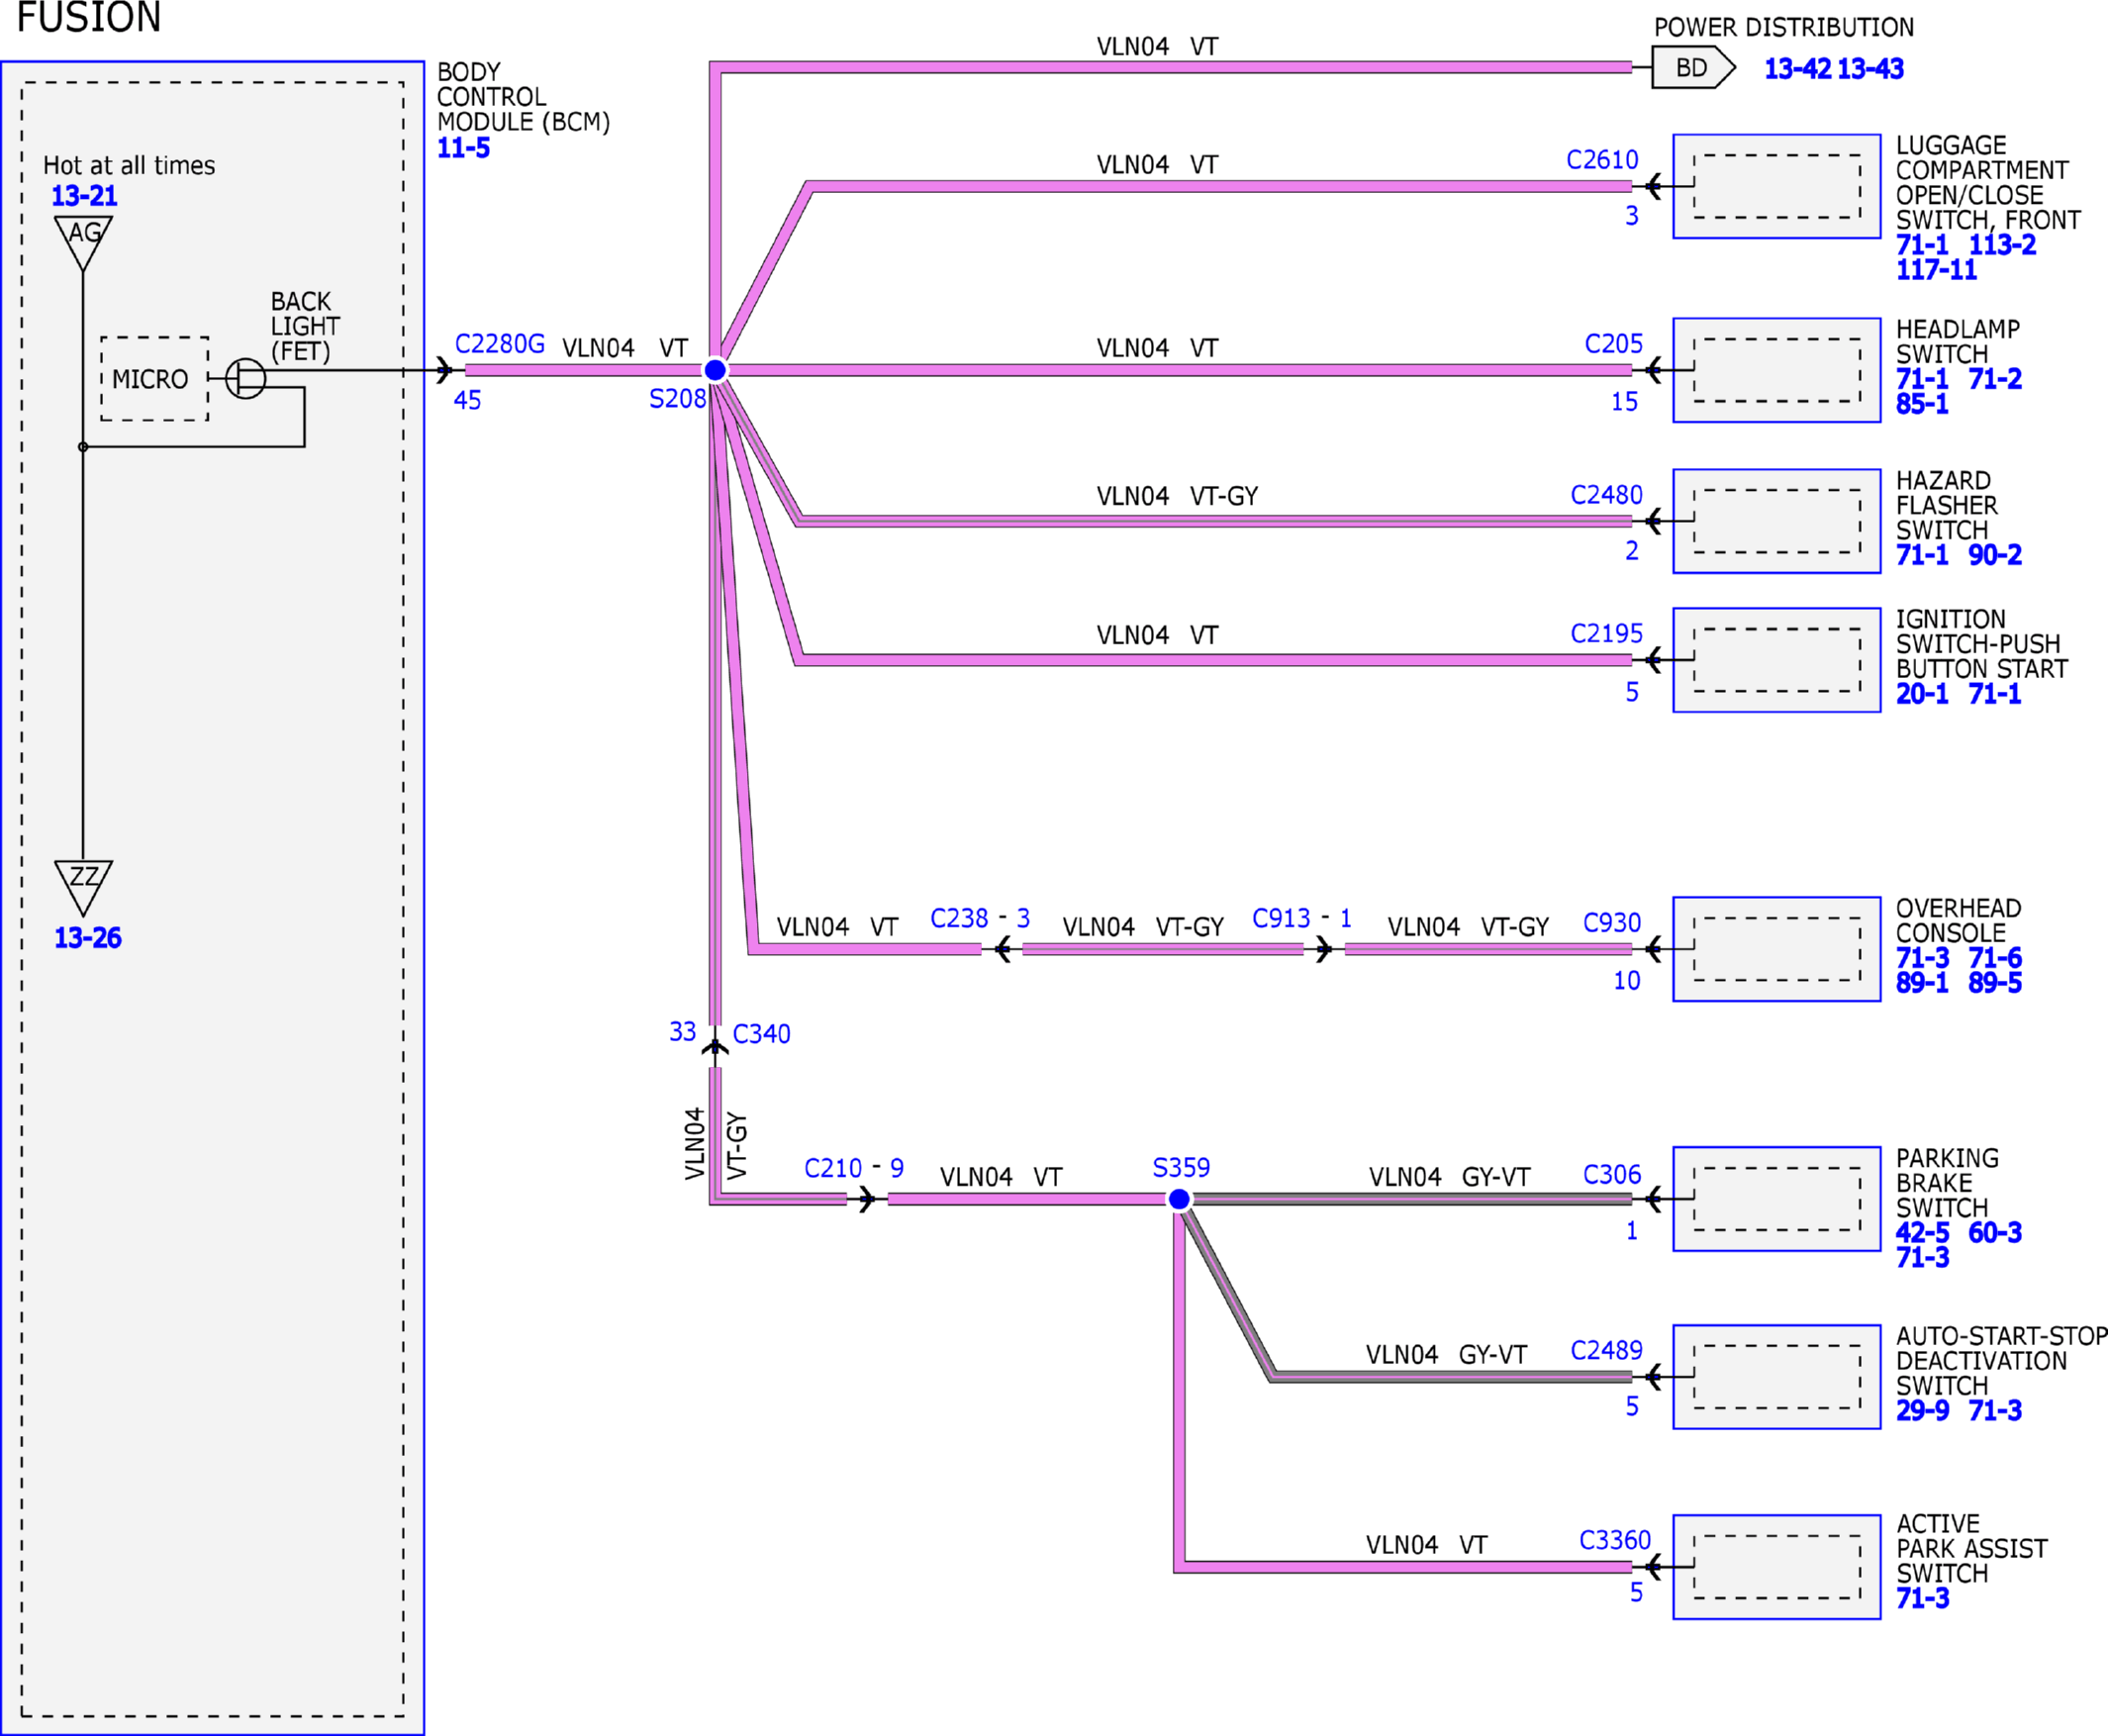Image resolution: width=2108 pixels, height=1736 pixels.
Task: Click the BD power distribution arrow
Action: [1693, 68]
